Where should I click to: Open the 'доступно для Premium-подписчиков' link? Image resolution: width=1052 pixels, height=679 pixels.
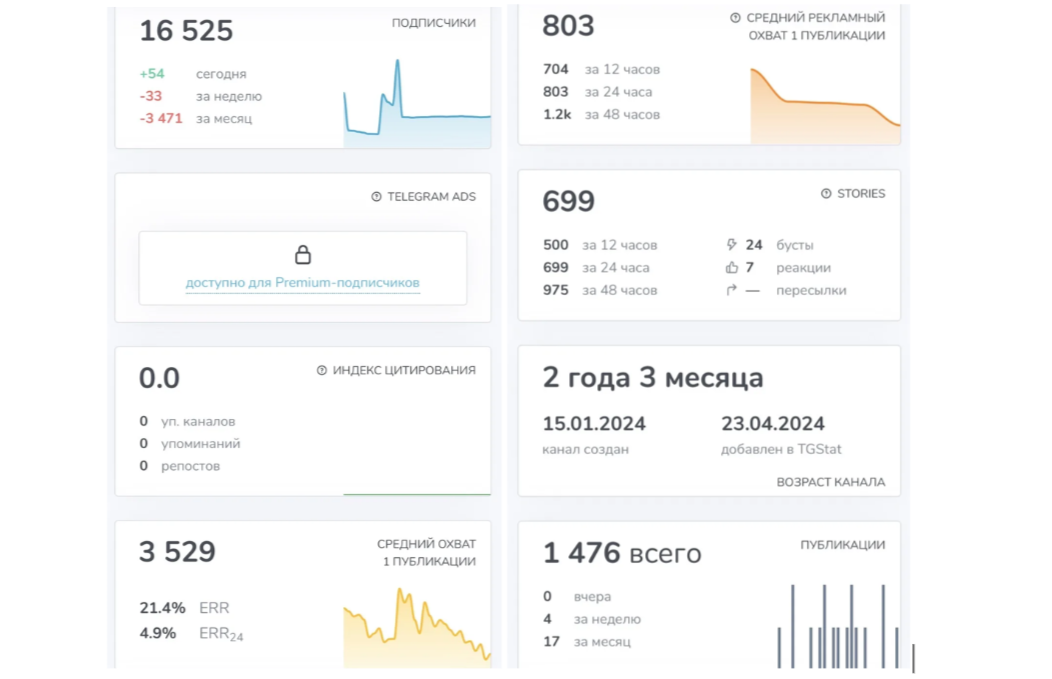302,283
